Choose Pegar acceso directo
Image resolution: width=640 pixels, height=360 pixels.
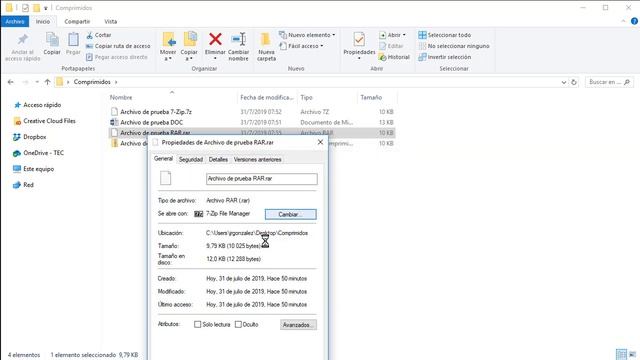(x=117, y=57)
